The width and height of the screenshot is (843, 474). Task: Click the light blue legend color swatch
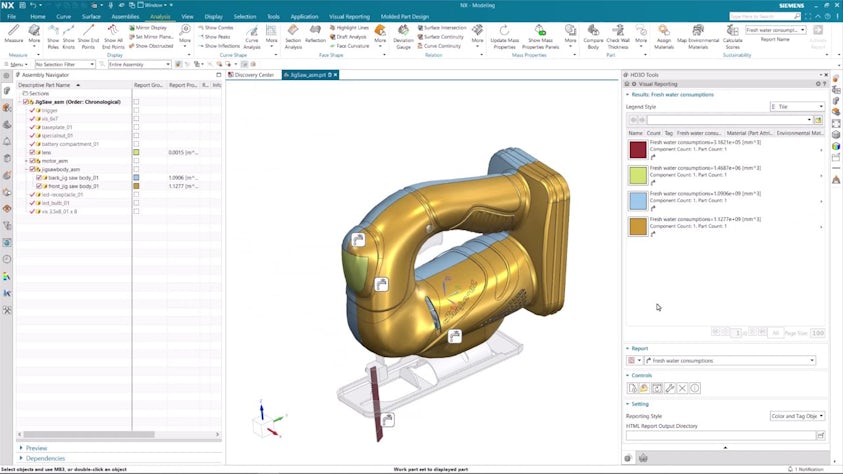(x=638, y=200)
